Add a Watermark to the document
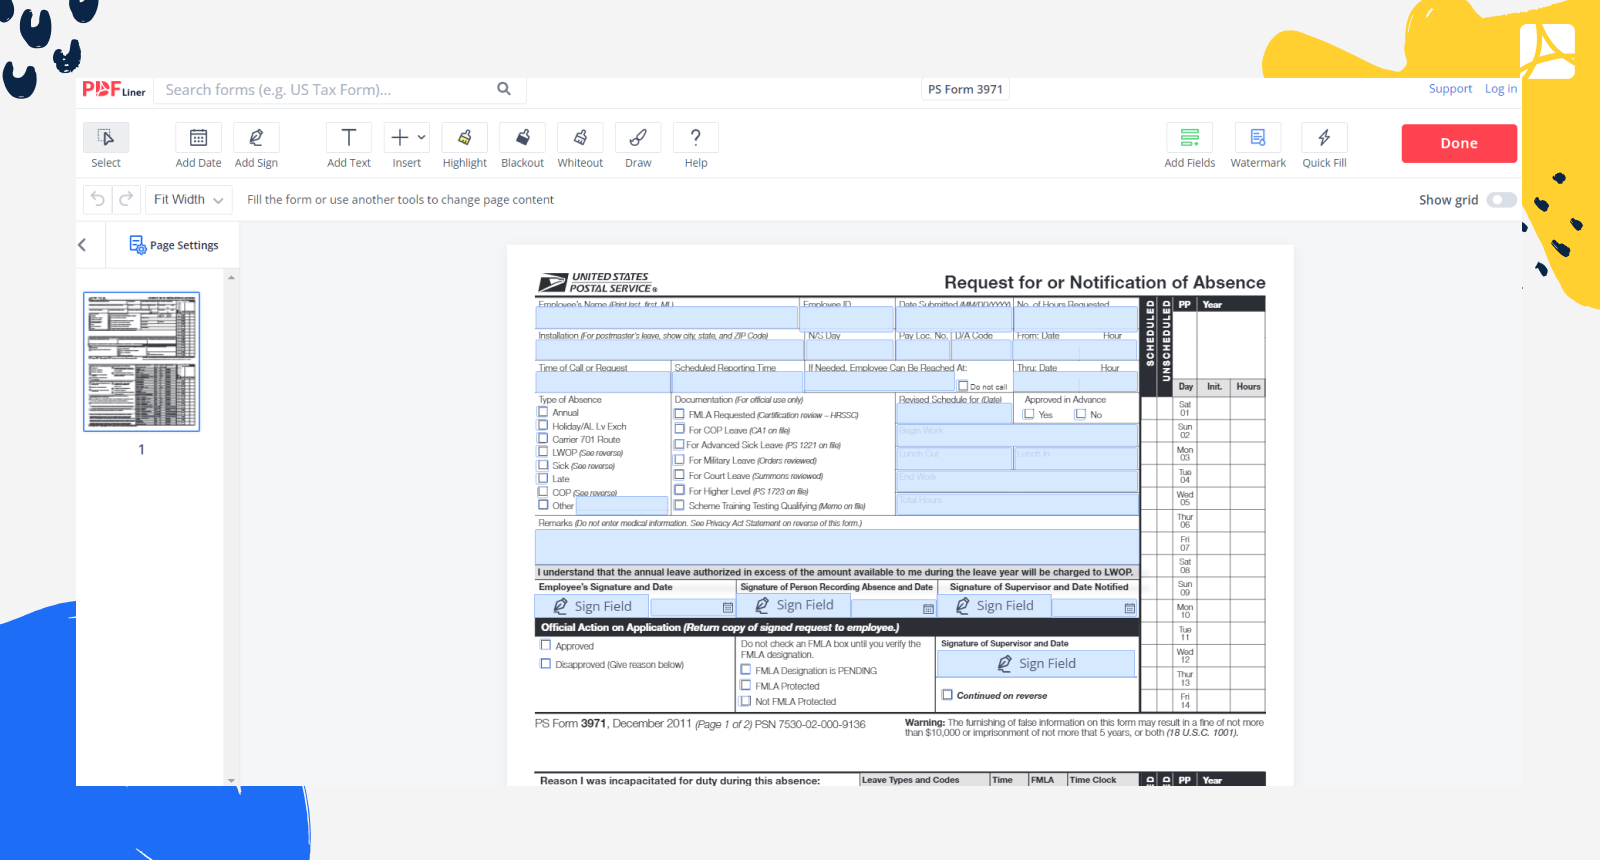This screenshot has width=1600, height=860. pos(1258,138)
